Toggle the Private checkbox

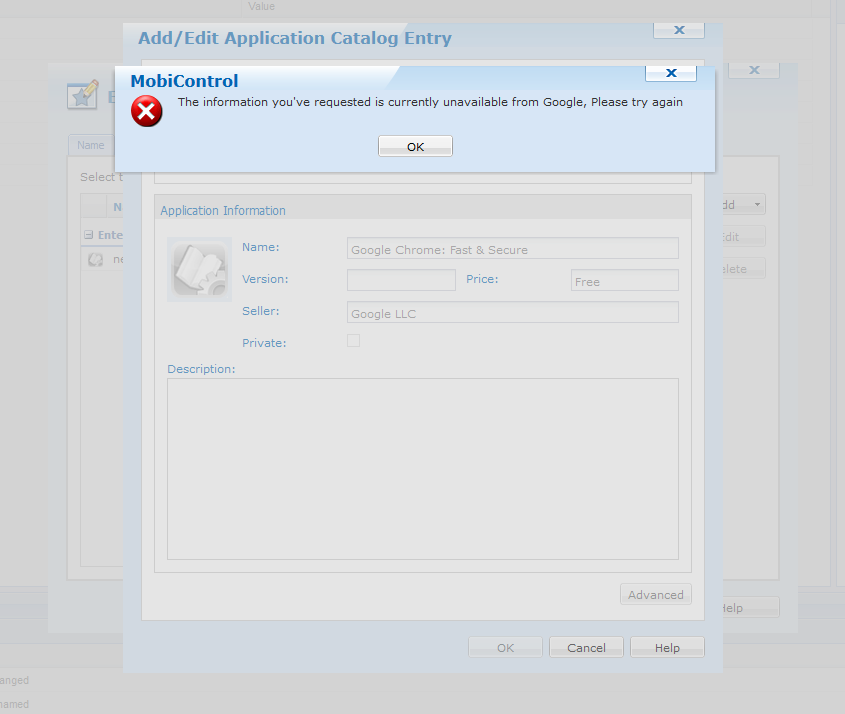[353, 341]
